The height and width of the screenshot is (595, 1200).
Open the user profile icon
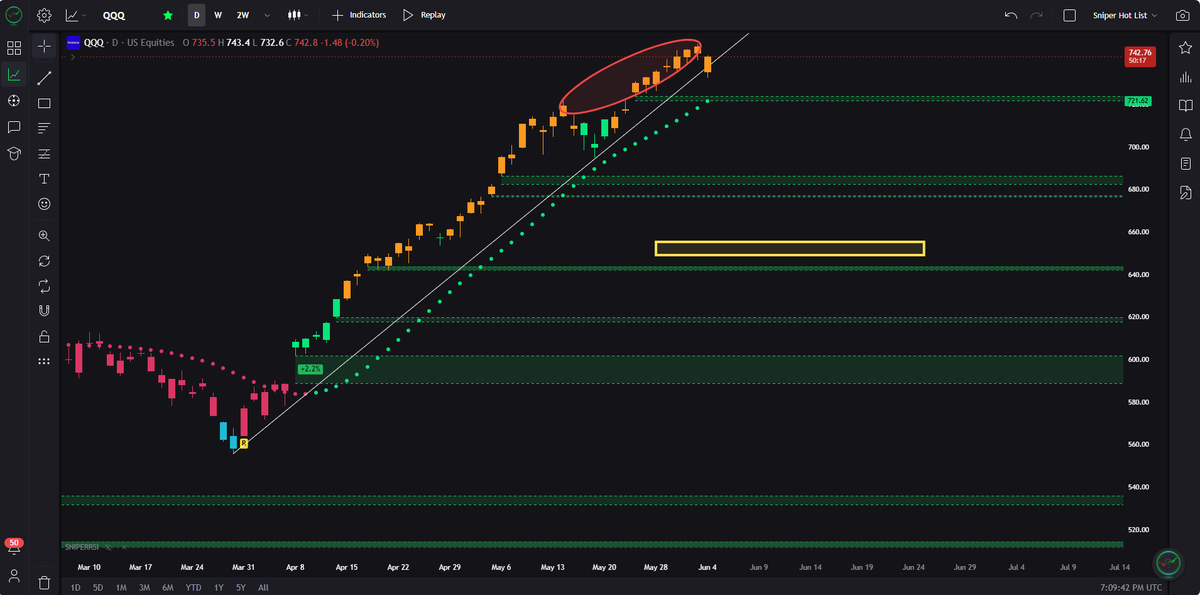point(14,576)
